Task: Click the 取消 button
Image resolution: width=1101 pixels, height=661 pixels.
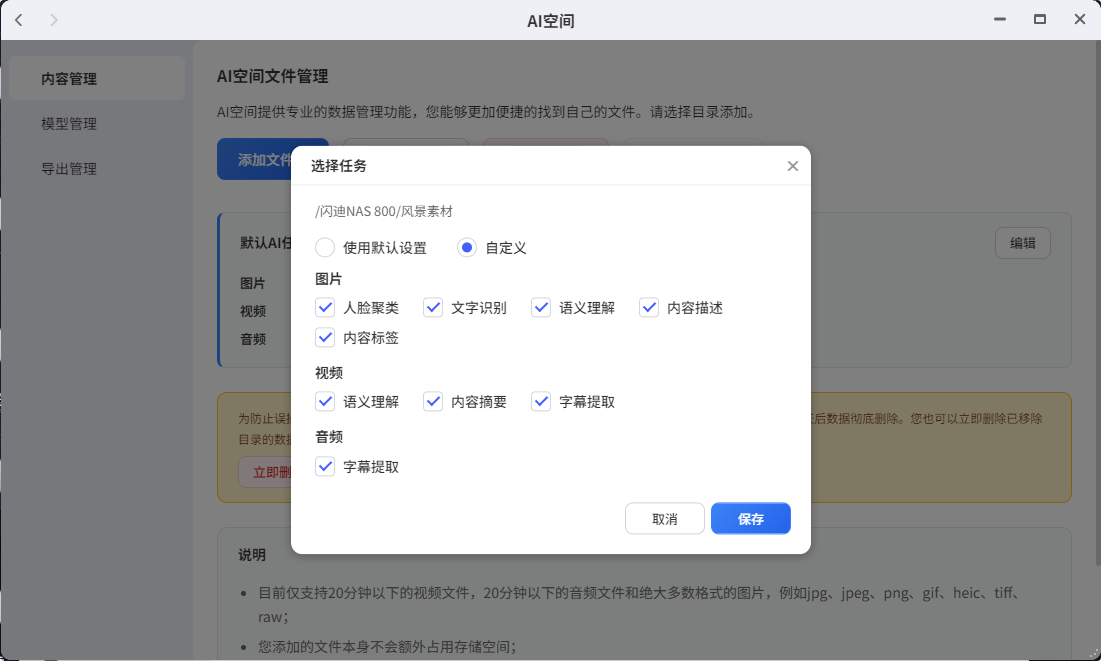Action: [665, 518]
